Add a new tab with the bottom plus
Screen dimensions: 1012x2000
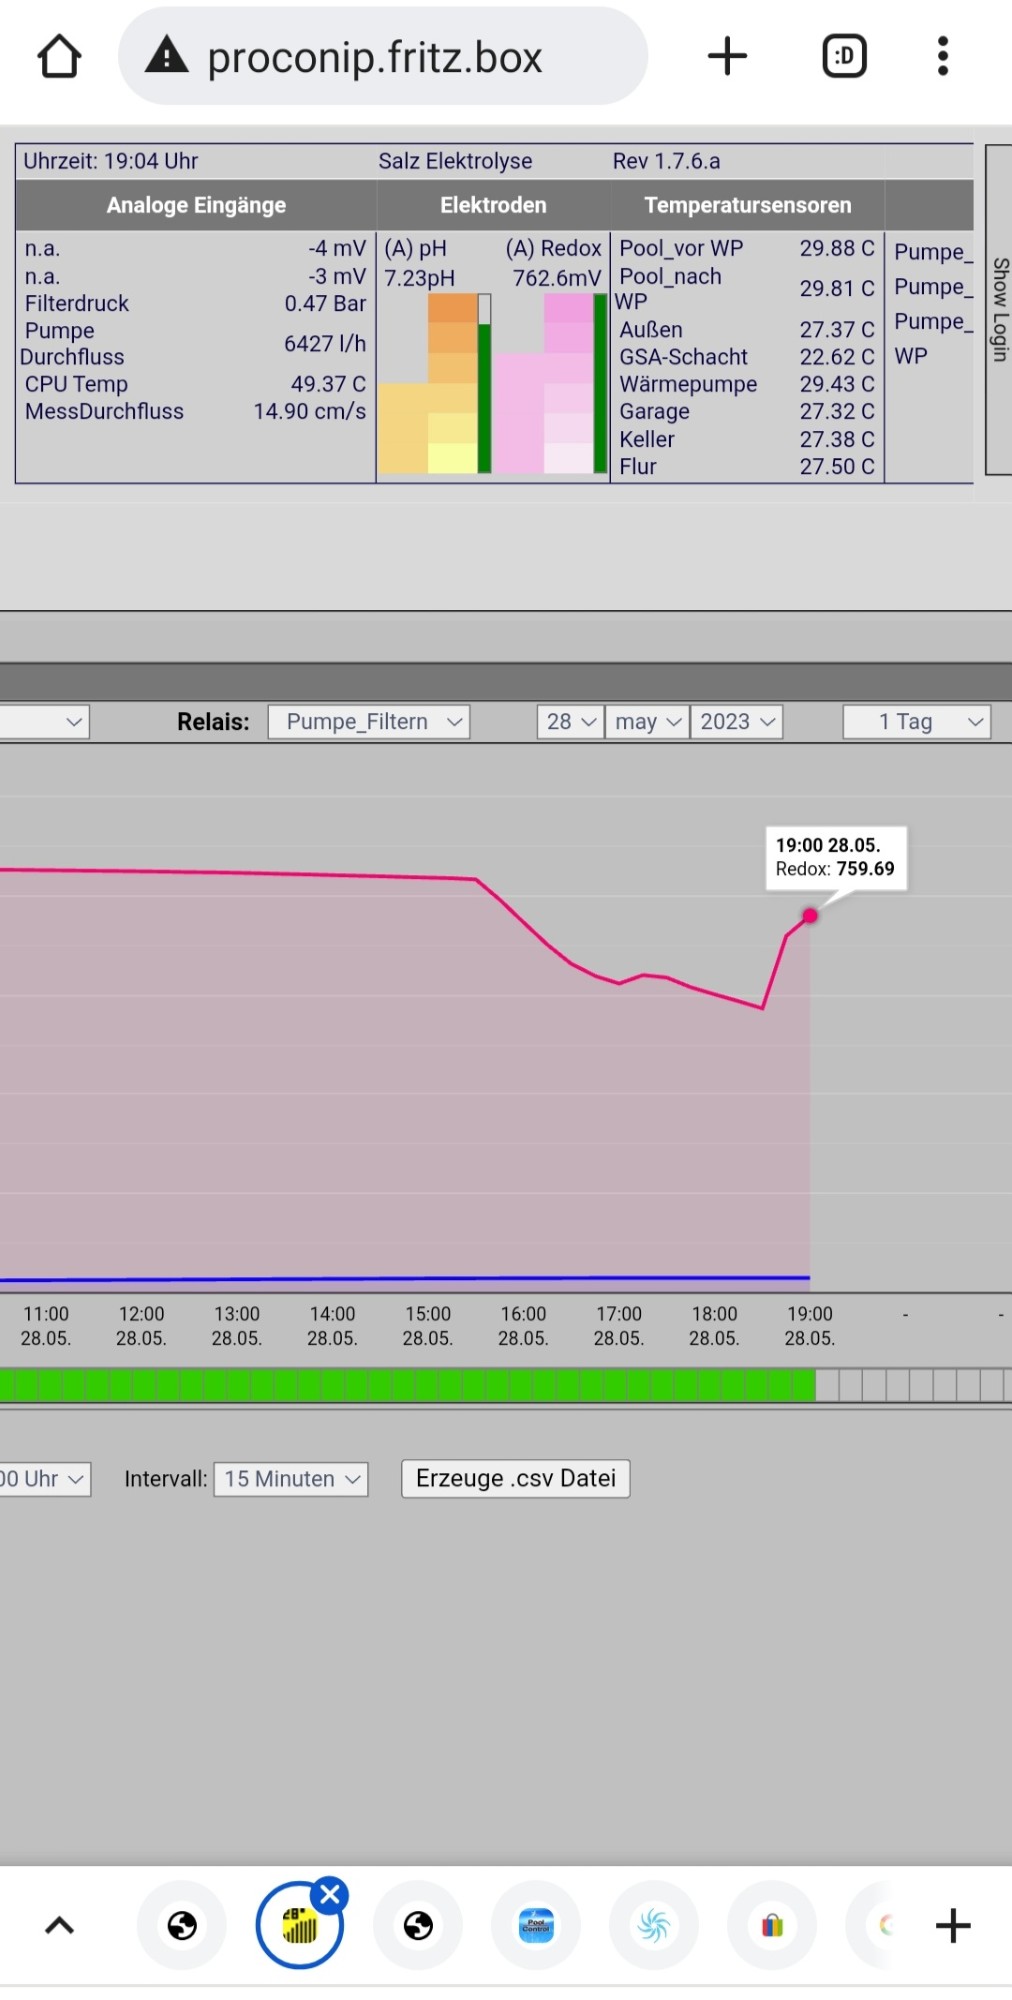[x=953, y=1925]
